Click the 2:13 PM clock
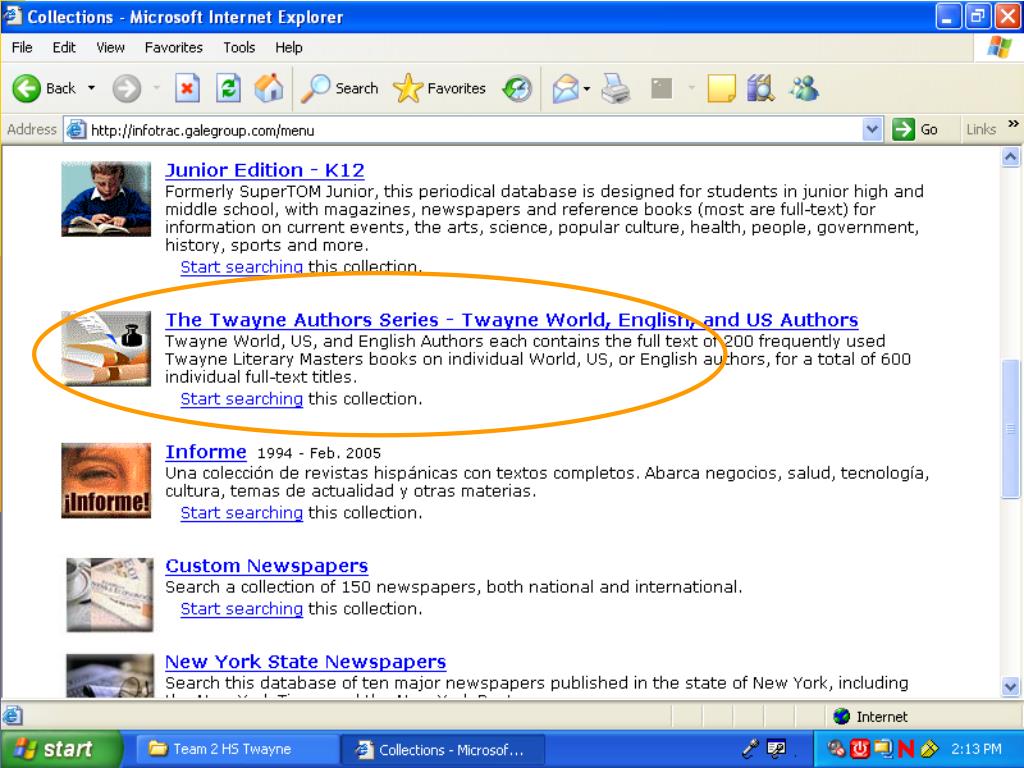The width and height of the screenshot is (1024, 768). (x=976, y=749)
